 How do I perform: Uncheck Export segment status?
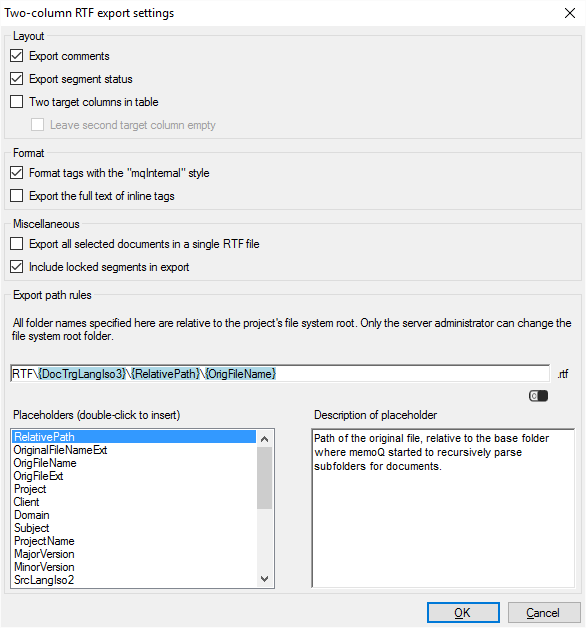(16, 78)
